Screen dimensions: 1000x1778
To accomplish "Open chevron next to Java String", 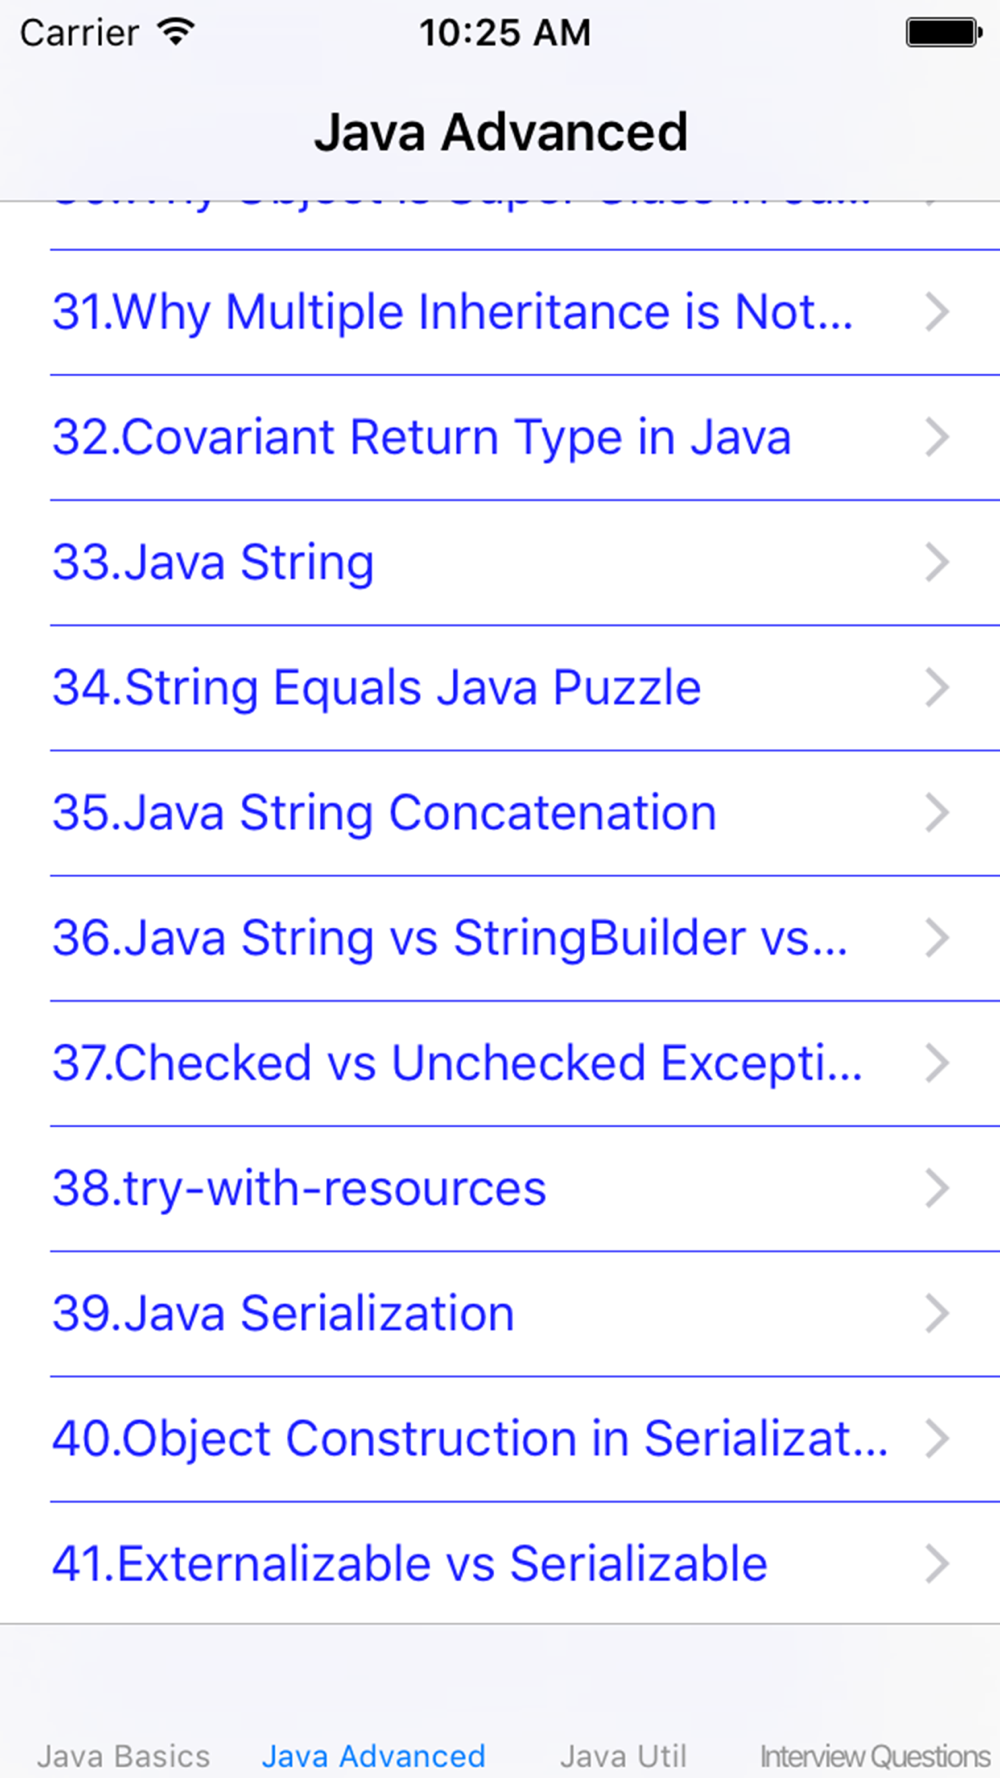I will 937,562.
